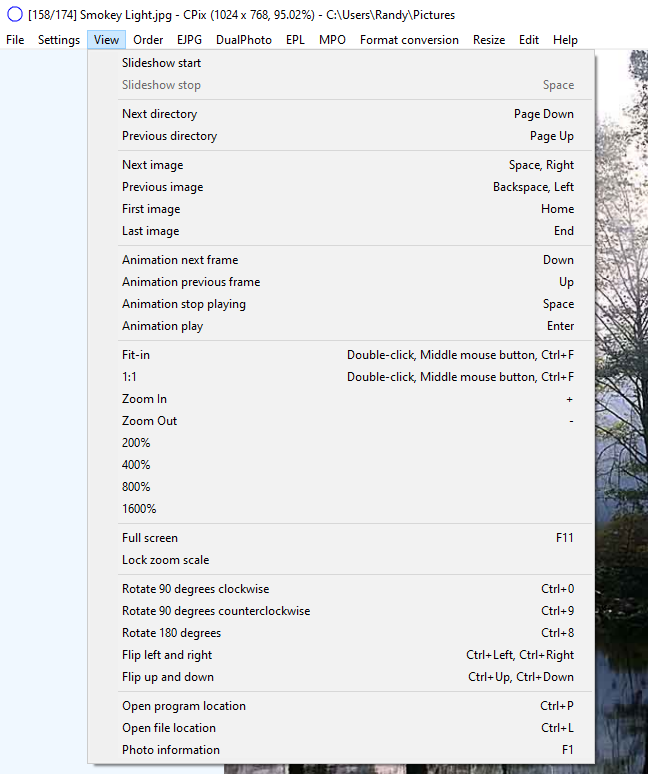Toggle Lock zoom scale
This screenshot has width=648, height=774.
[x=341, y=560]
